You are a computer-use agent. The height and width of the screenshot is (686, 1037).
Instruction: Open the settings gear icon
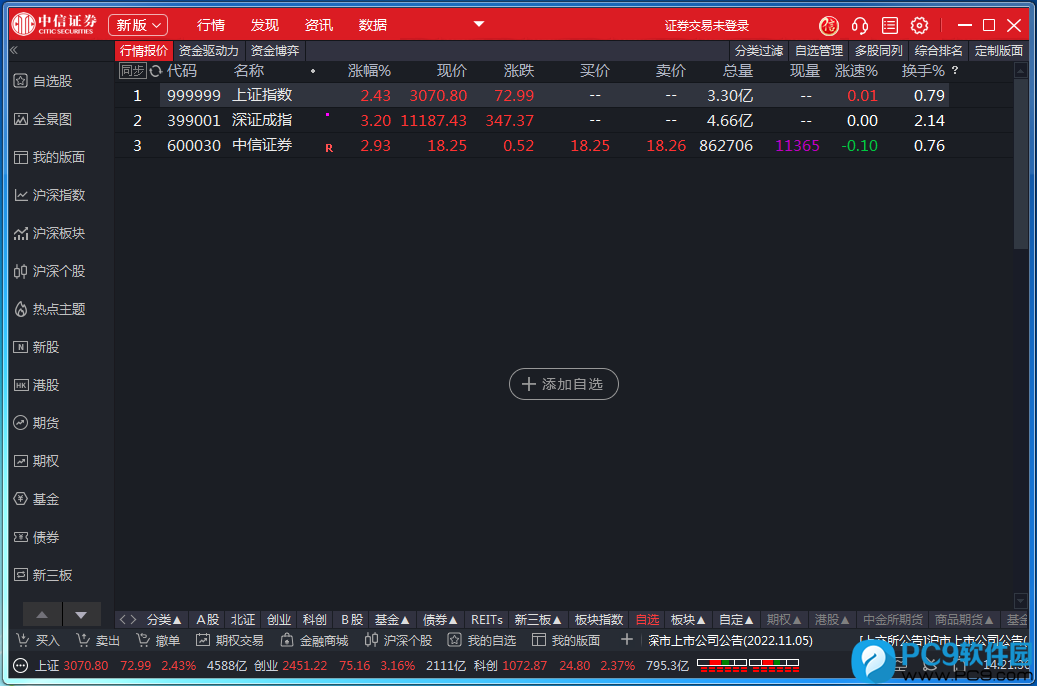tap(919, 26)
